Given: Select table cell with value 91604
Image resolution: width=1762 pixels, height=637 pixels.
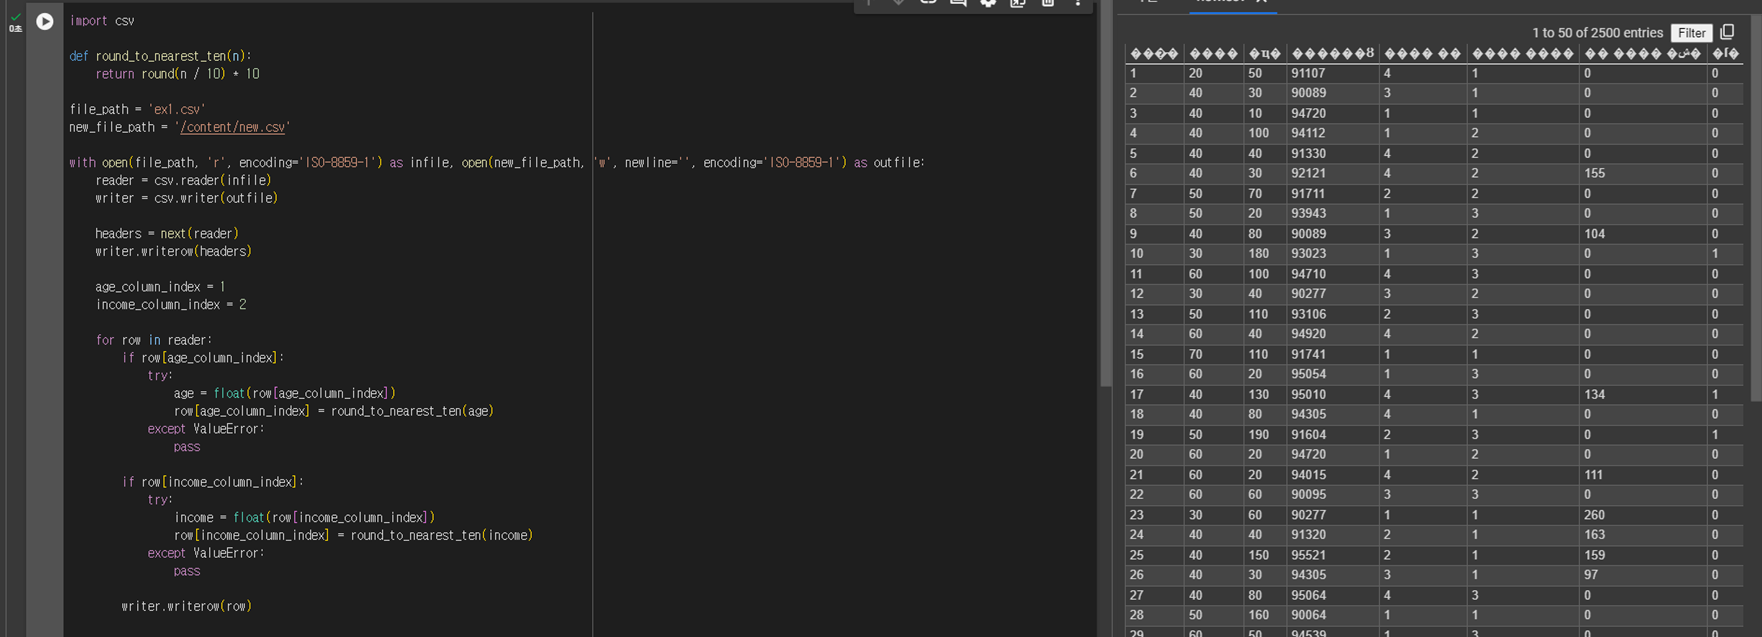Looking at the screenshot, I should tap(1333, 434).
